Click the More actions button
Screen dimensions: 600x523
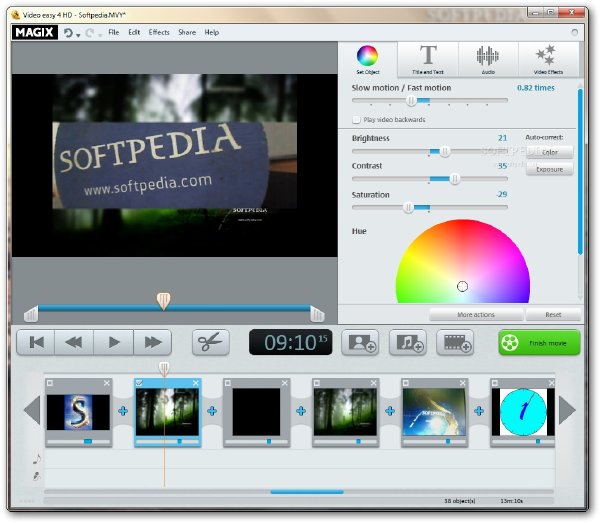pos(476,314)
